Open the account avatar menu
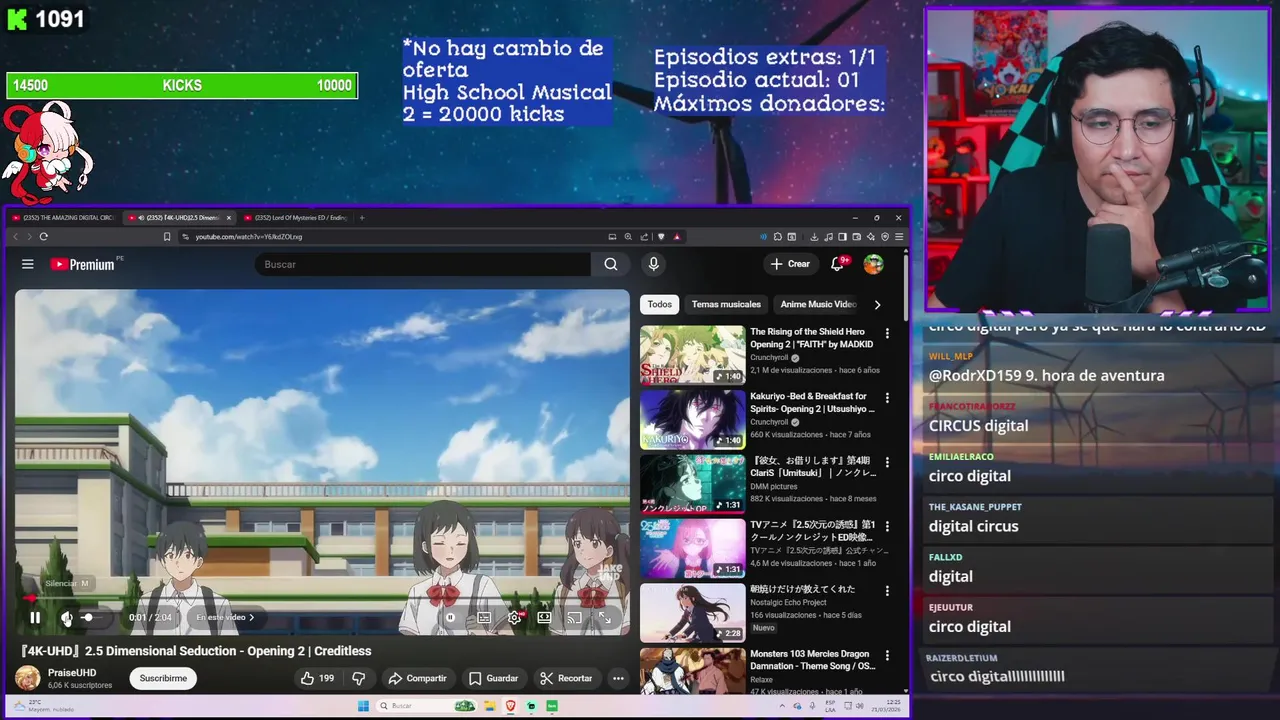 (x=873, y=264)
